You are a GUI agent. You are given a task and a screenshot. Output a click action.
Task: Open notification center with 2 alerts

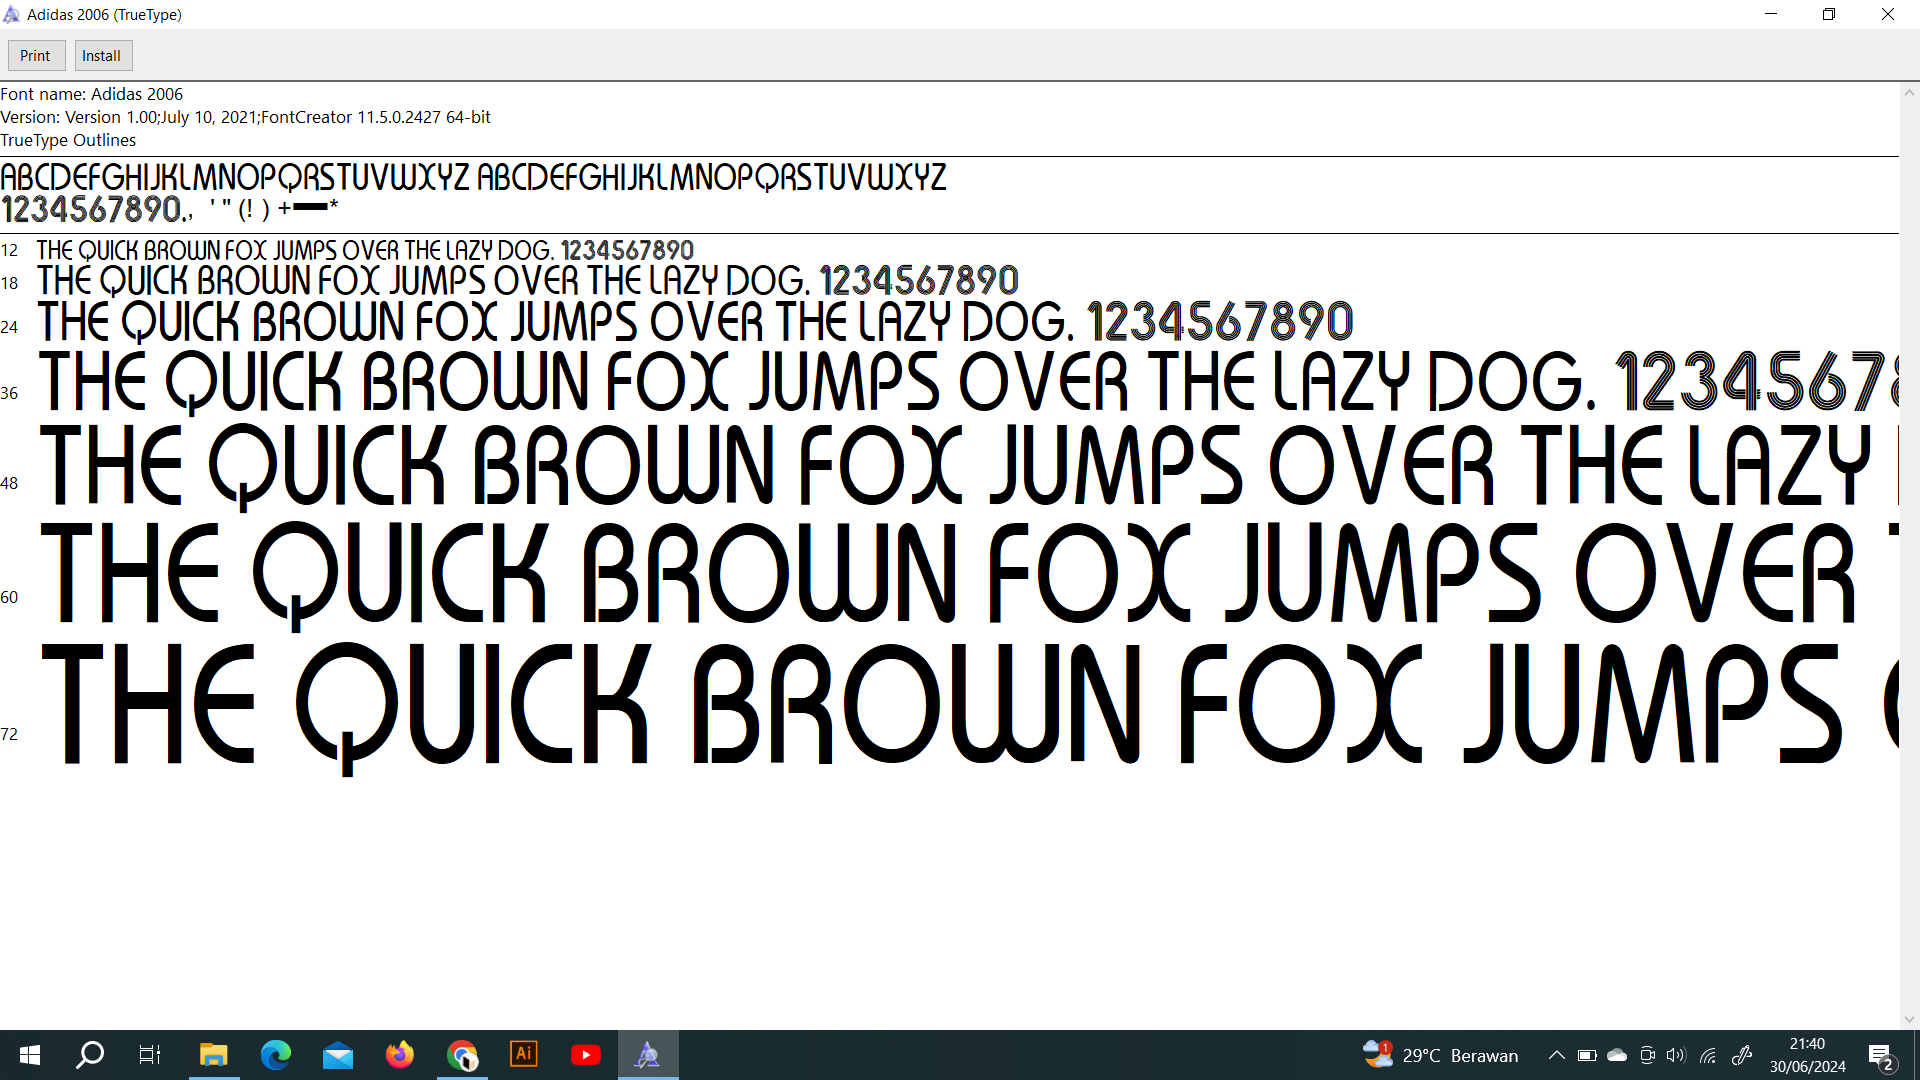(x=1880, y=1056)
